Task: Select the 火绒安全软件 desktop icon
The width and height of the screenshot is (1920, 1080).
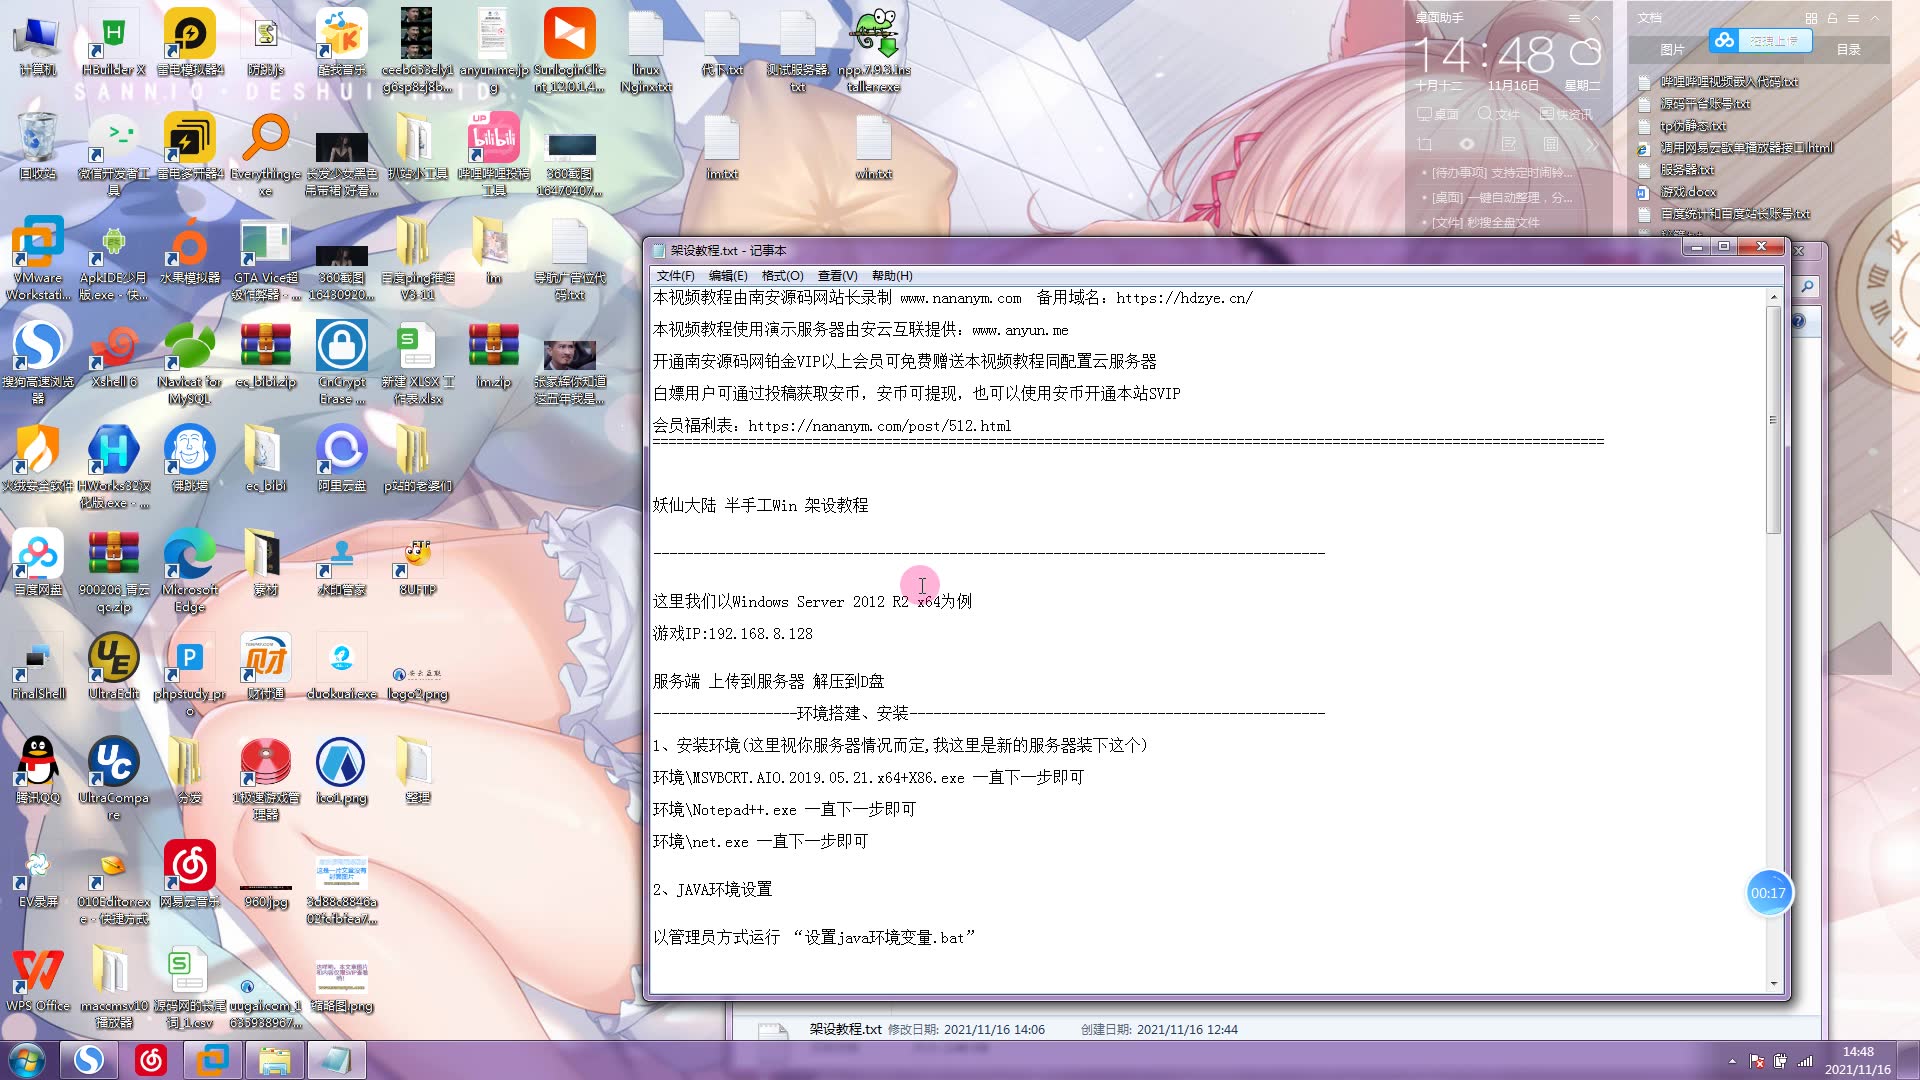Action: [38, 459]
